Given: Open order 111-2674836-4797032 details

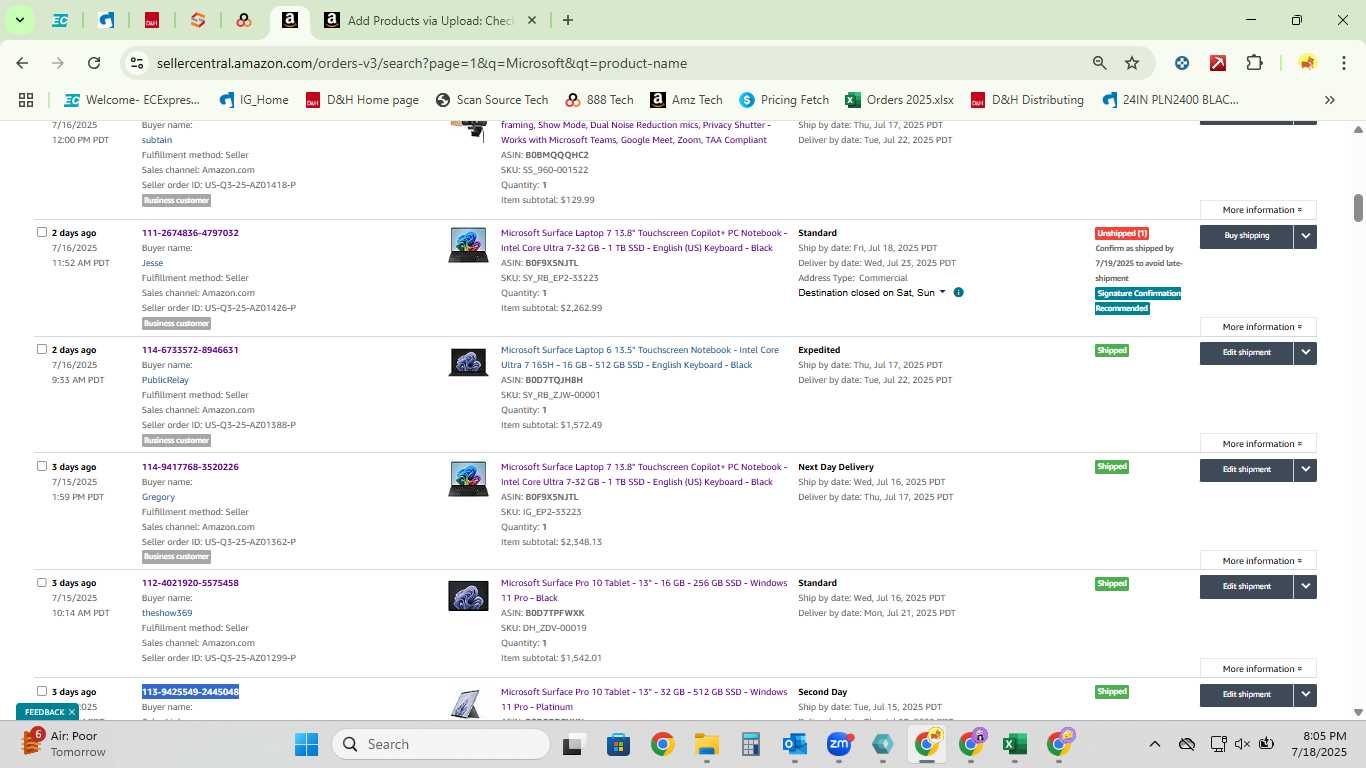Looking at the screenshot, I should point(190,233).
